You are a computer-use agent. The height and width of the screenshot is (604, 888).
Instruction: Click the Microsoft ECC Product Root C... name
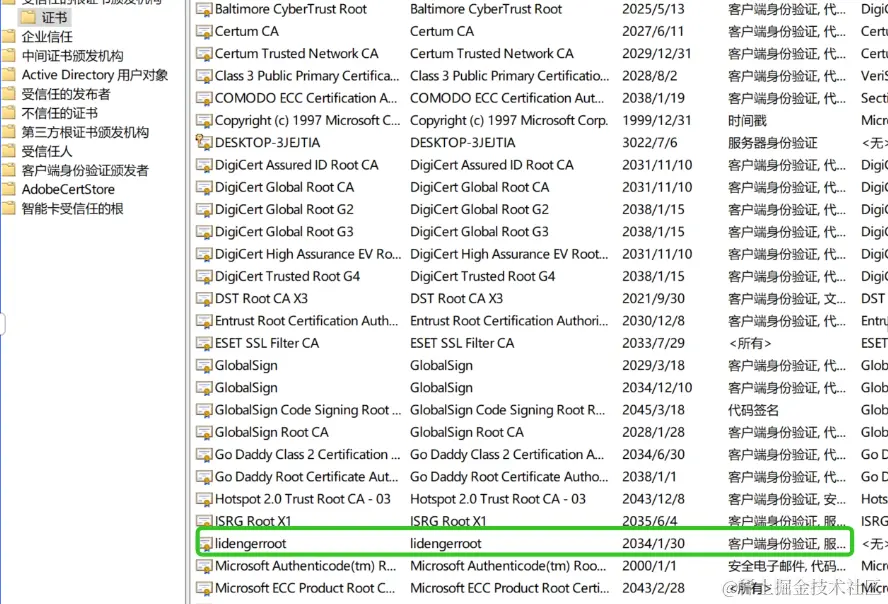click(305, 588)
